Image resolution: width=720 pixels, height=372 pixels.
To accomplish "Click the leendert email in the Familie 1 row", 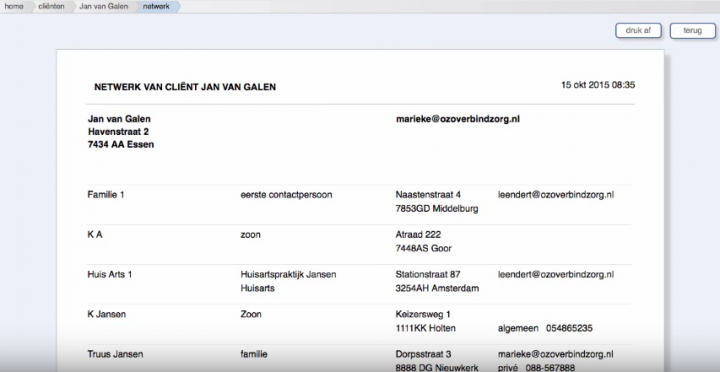I will (x=556, y=195).
